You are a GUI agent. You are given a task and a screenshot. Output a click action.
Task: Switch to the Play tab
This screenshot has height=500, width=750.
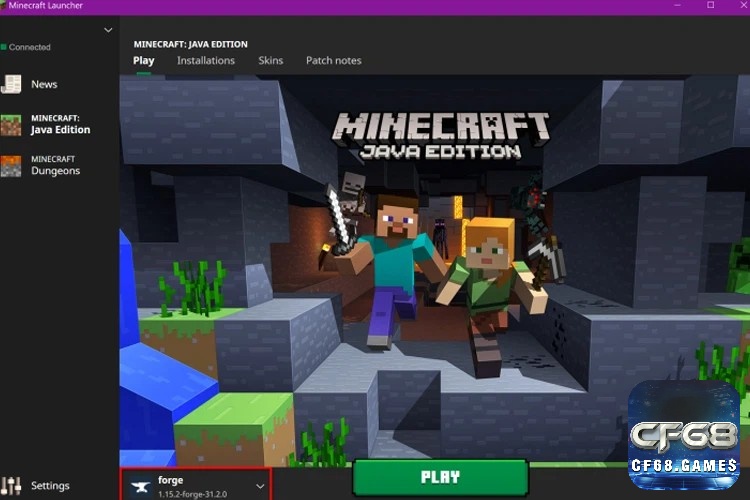(143, 61)
